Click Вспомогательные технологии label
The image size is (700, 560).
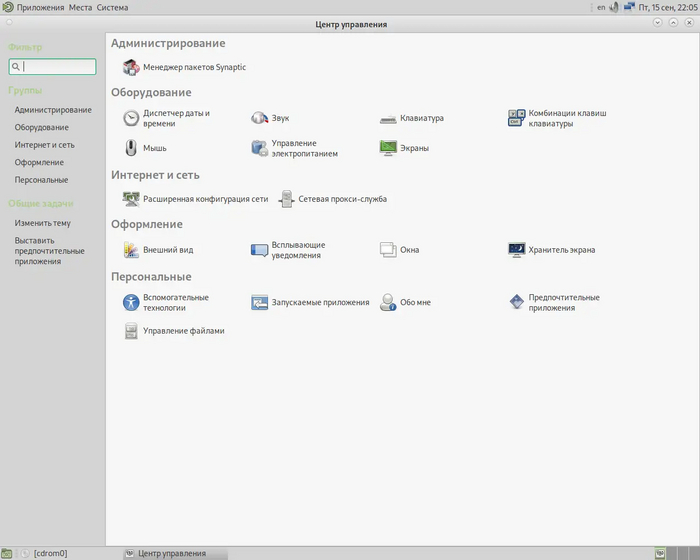click(176, 302)
